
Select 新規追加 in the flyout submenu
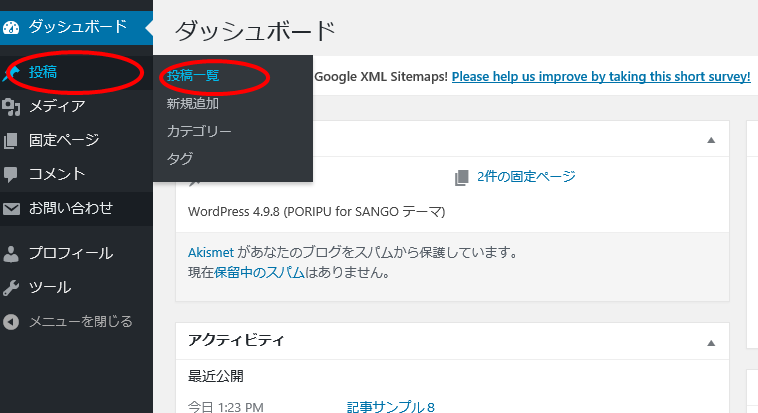coord(193,103)
